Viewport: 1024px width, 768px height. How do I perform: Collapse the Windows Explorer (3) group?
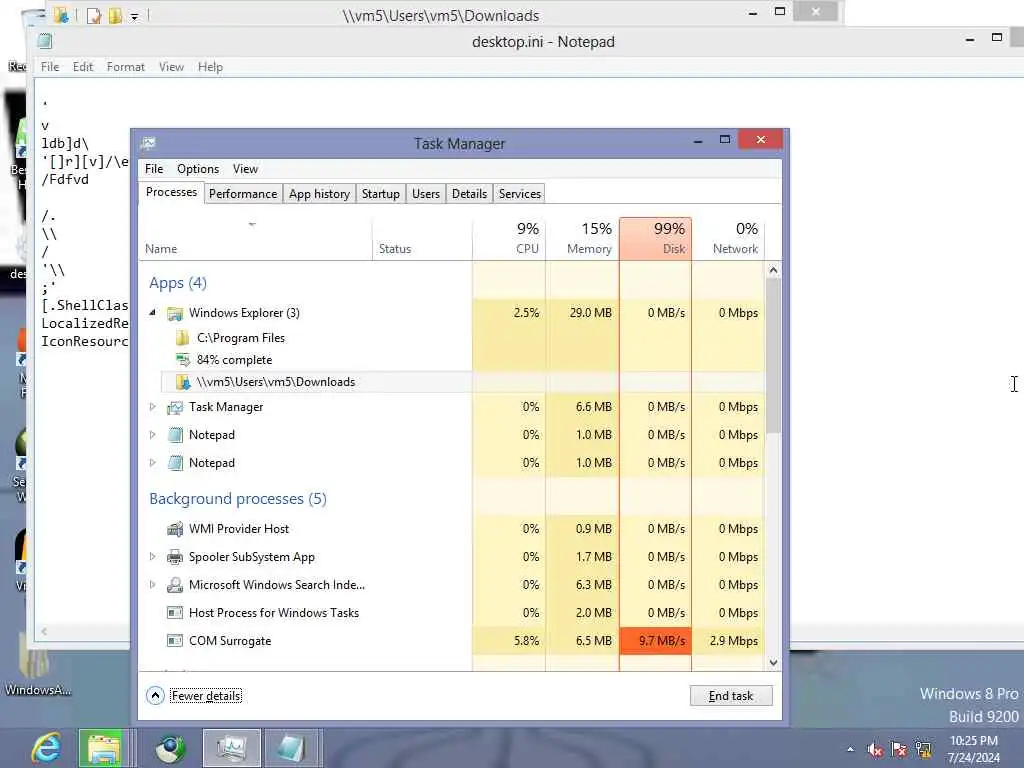(x=152, y=313)
